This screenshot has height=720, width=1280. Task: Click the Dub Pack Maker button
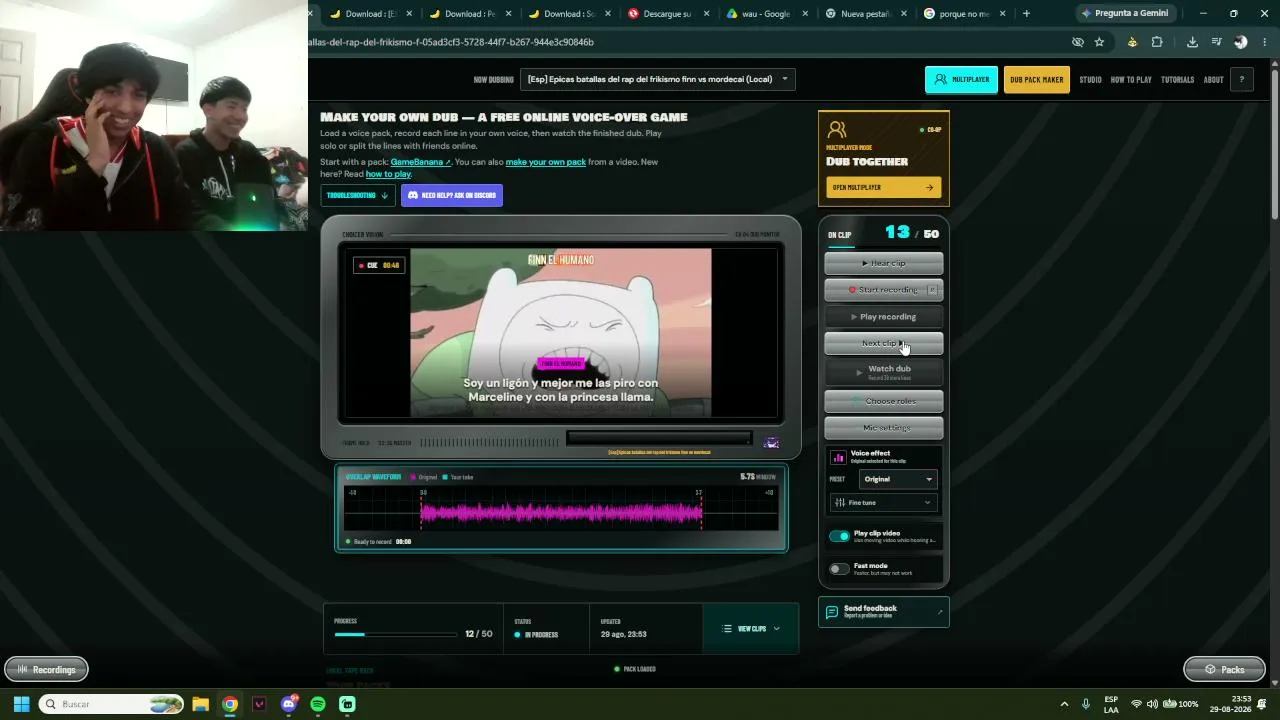click(1036, 80)
